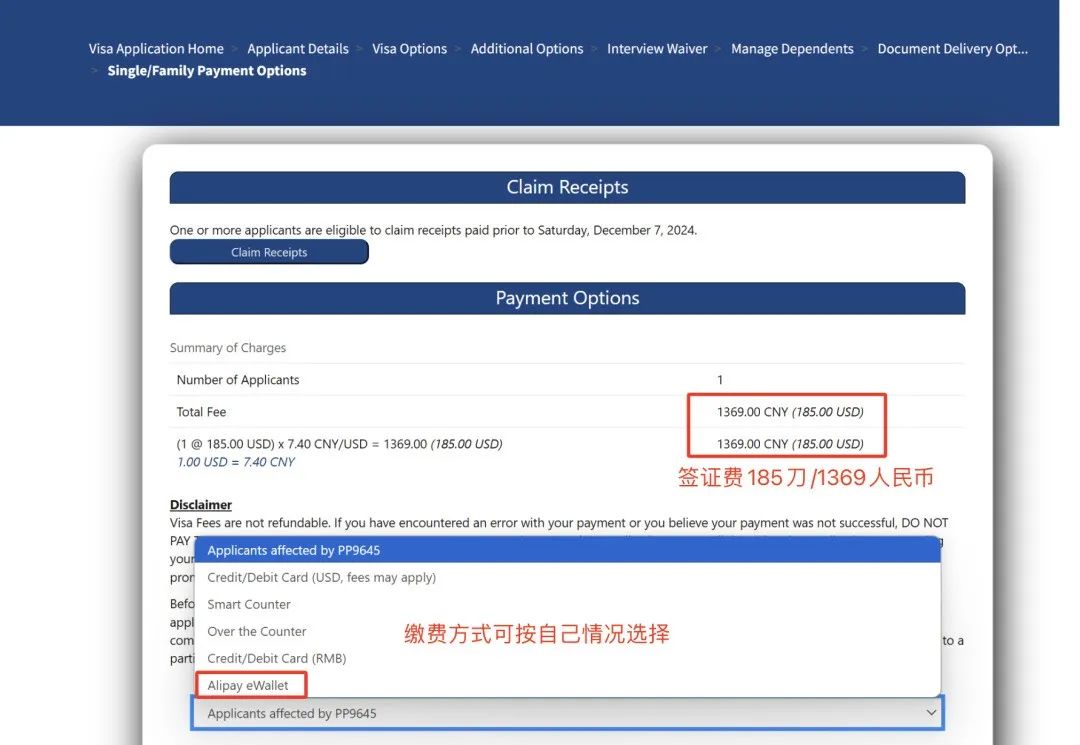Open Document Delivery Options breadcrumb
This screenshot has width=1080, height=745.
(x=953, y=49)
